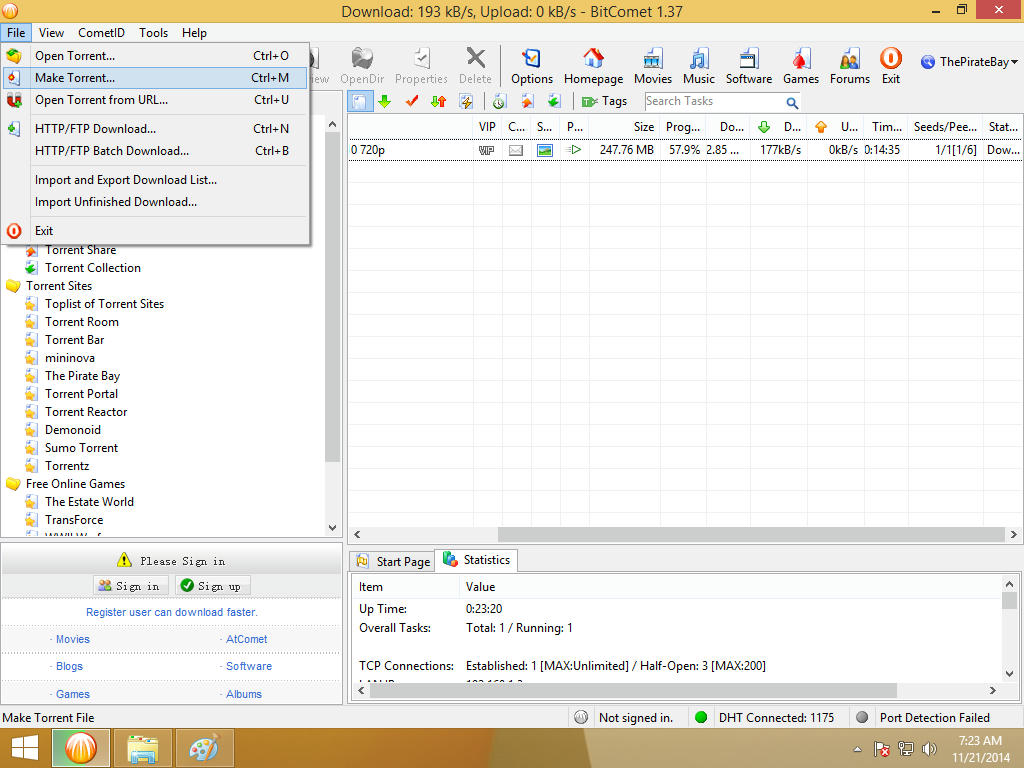Viewport: 1024px width, 768px height.
Task: Click the VIP icon in 0 720p row
Action: click(x=487, y=150)
